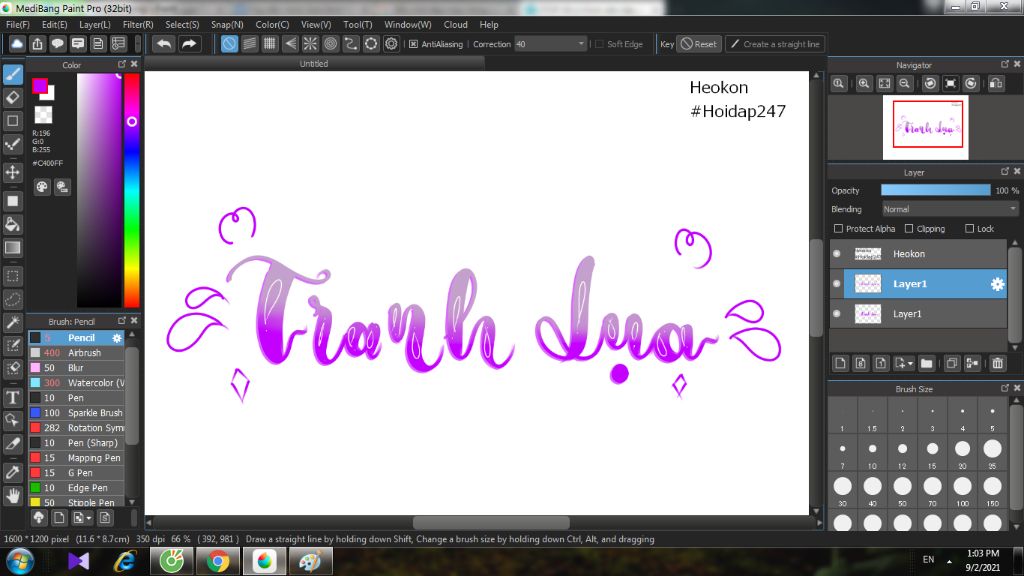Undock the Layer panel
This screenshot has height=576, width=1024.
point(1005,171)
